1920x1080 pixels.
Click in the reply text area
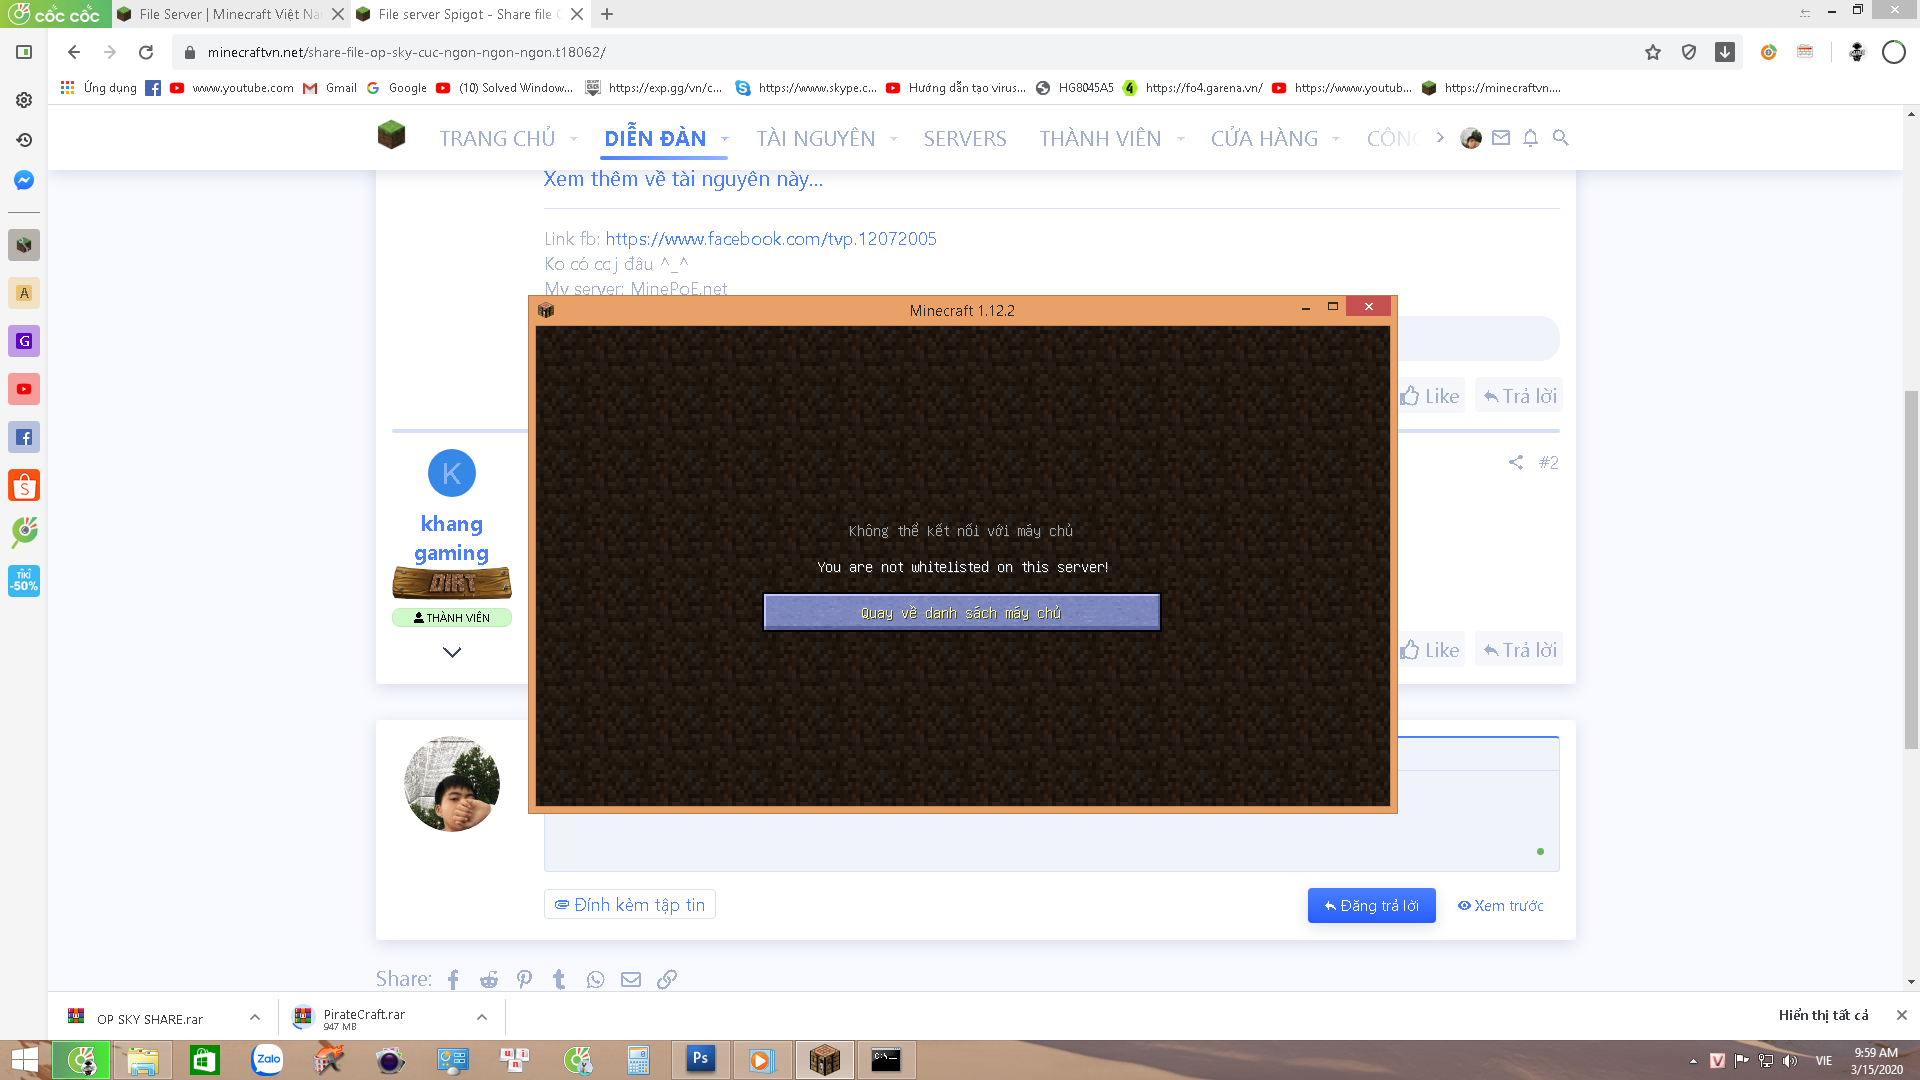coord(1050,840)
